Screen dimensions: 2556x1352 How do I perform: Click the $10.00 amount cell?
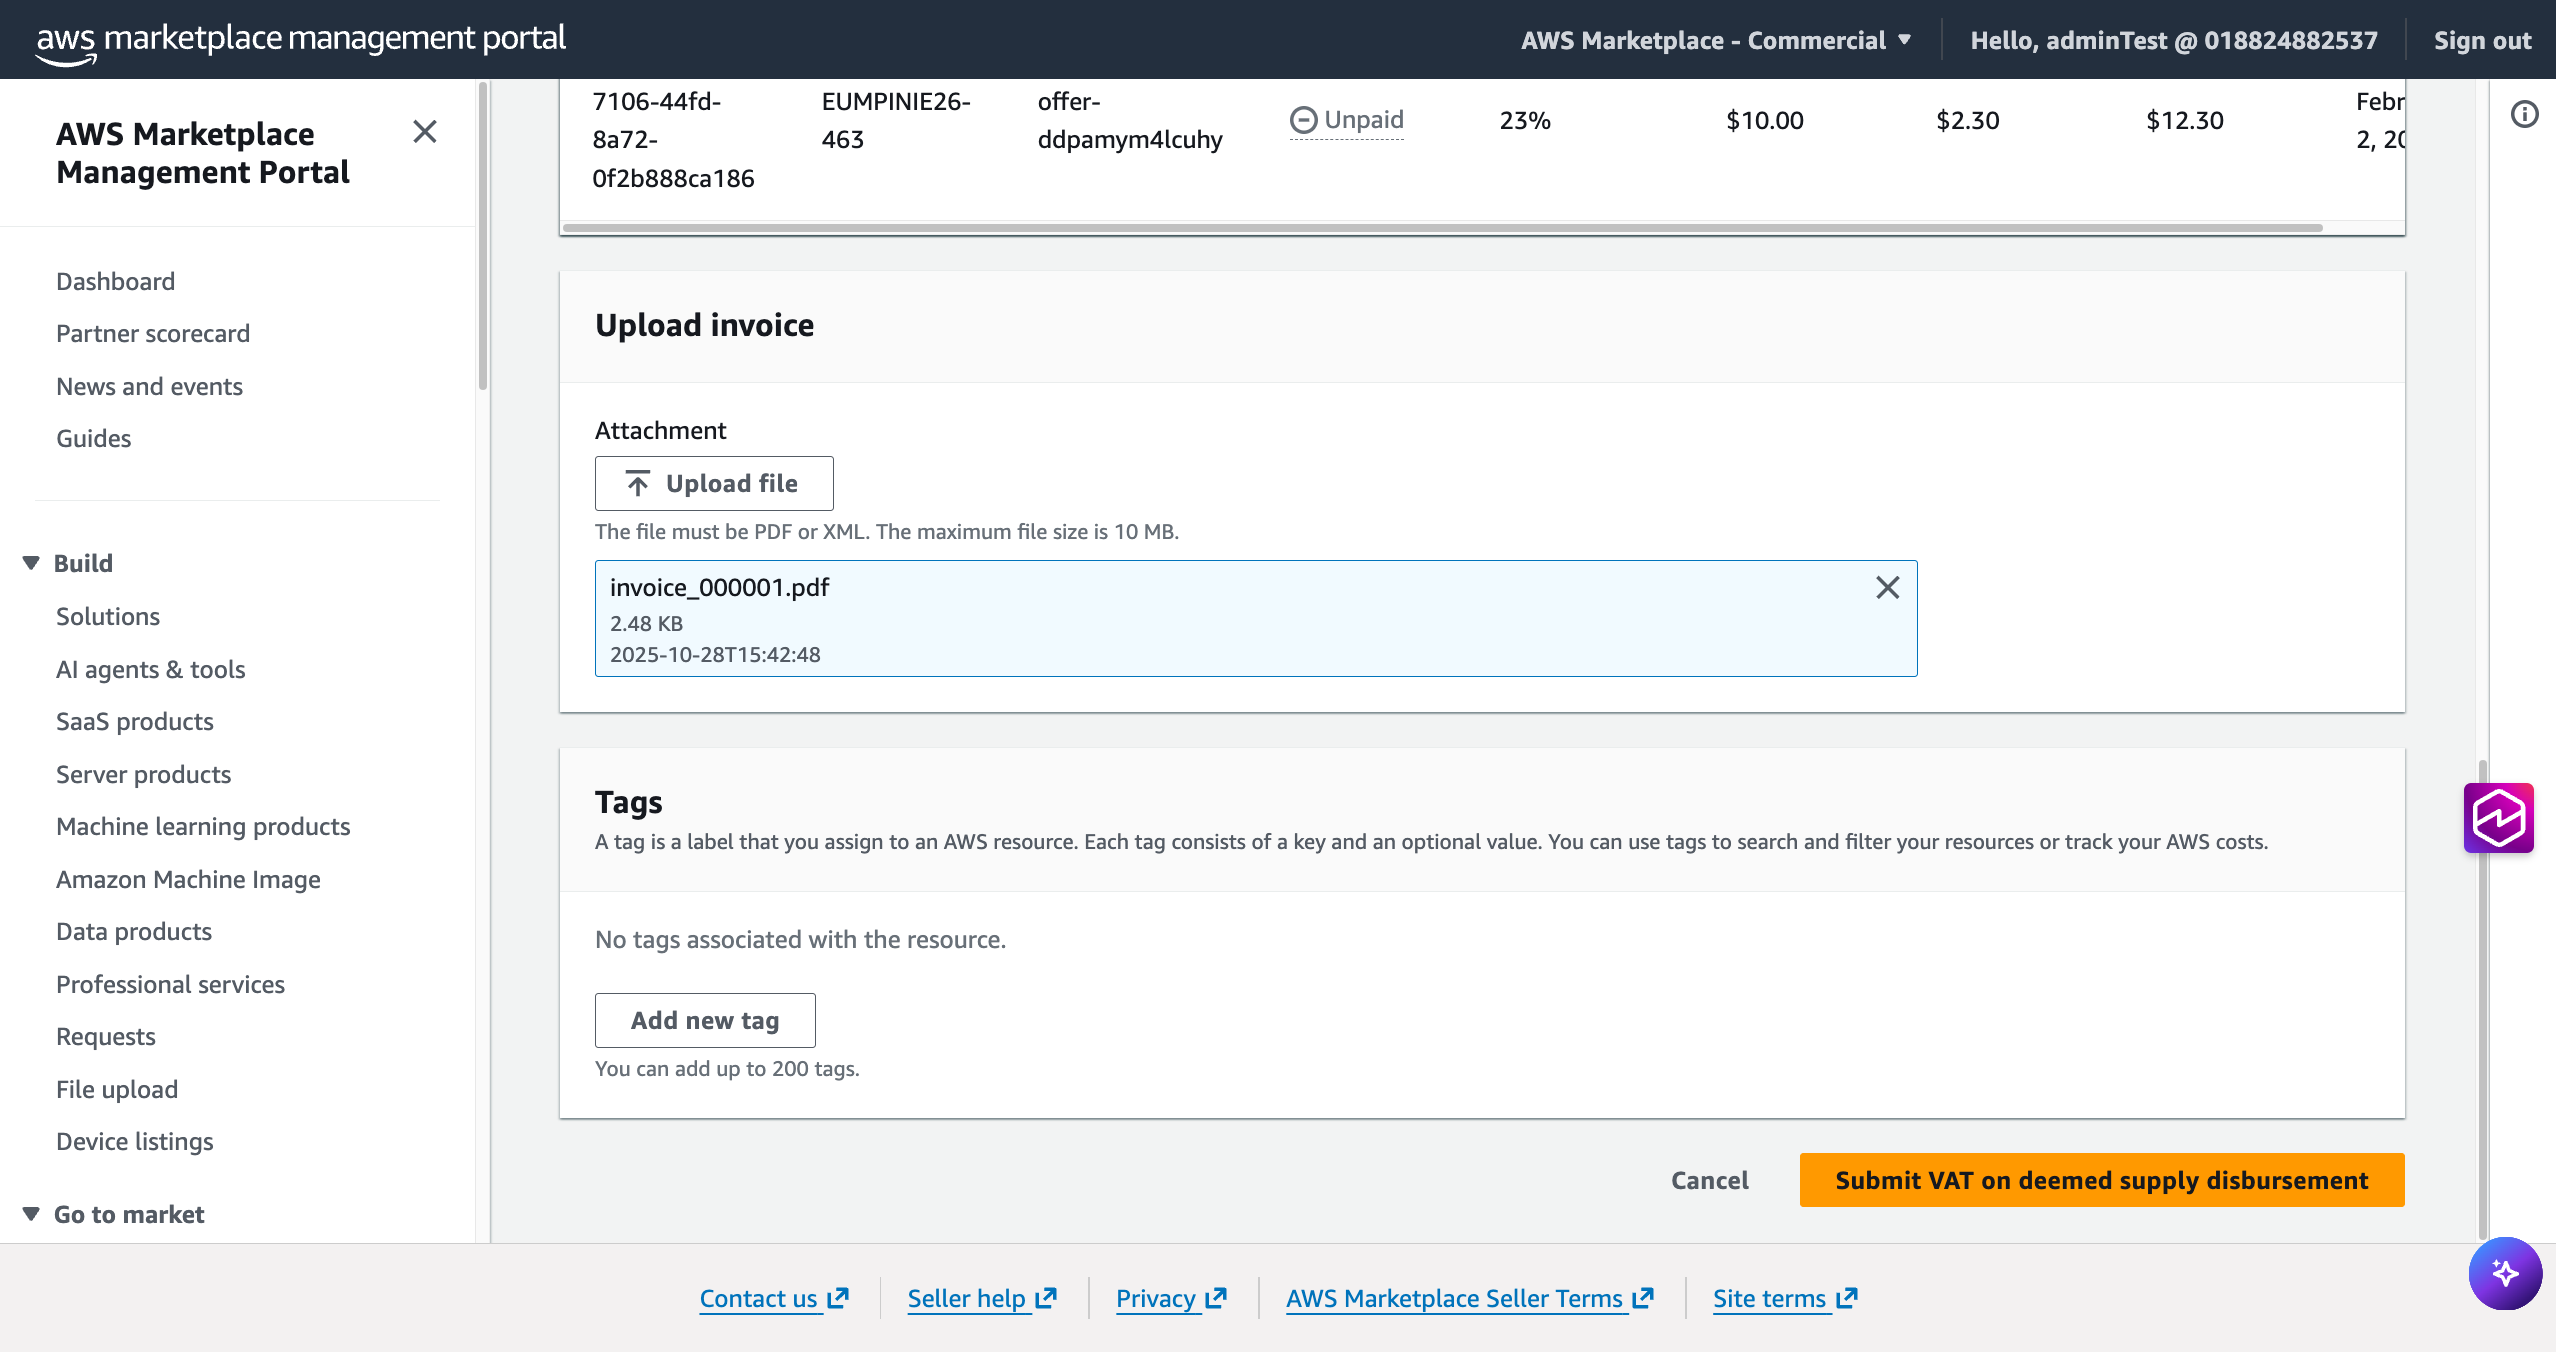(1765, 120)
